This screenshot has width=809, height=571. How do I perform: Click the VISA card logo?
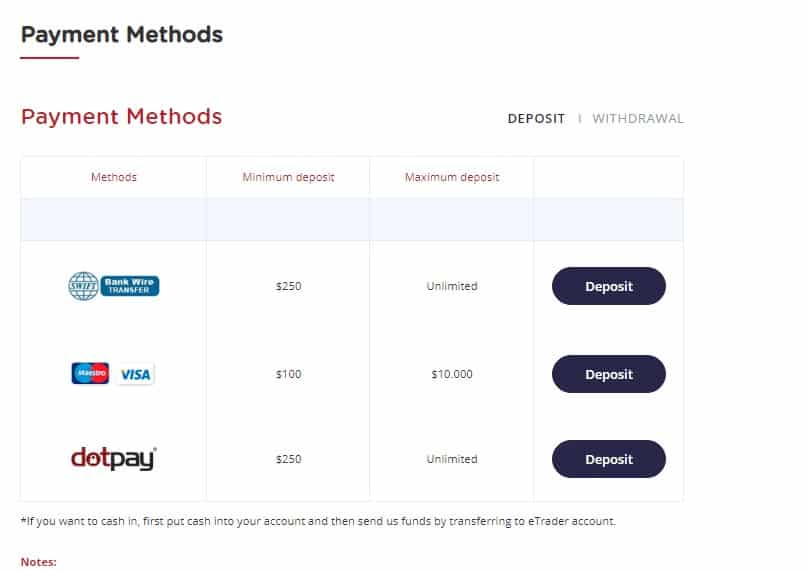[x=135, y=374]
